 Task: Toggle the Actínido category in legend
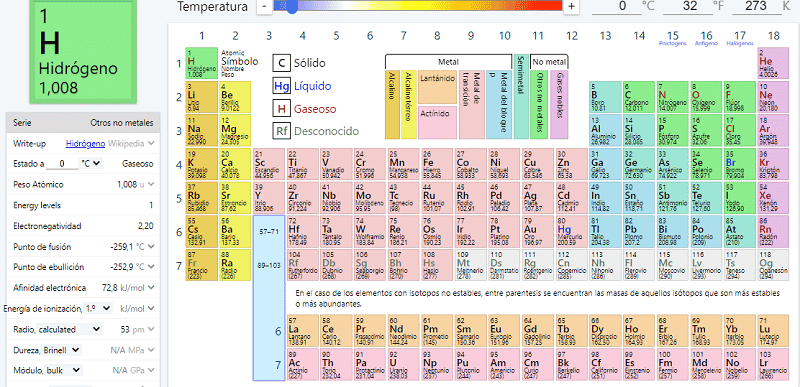[437, 122]
